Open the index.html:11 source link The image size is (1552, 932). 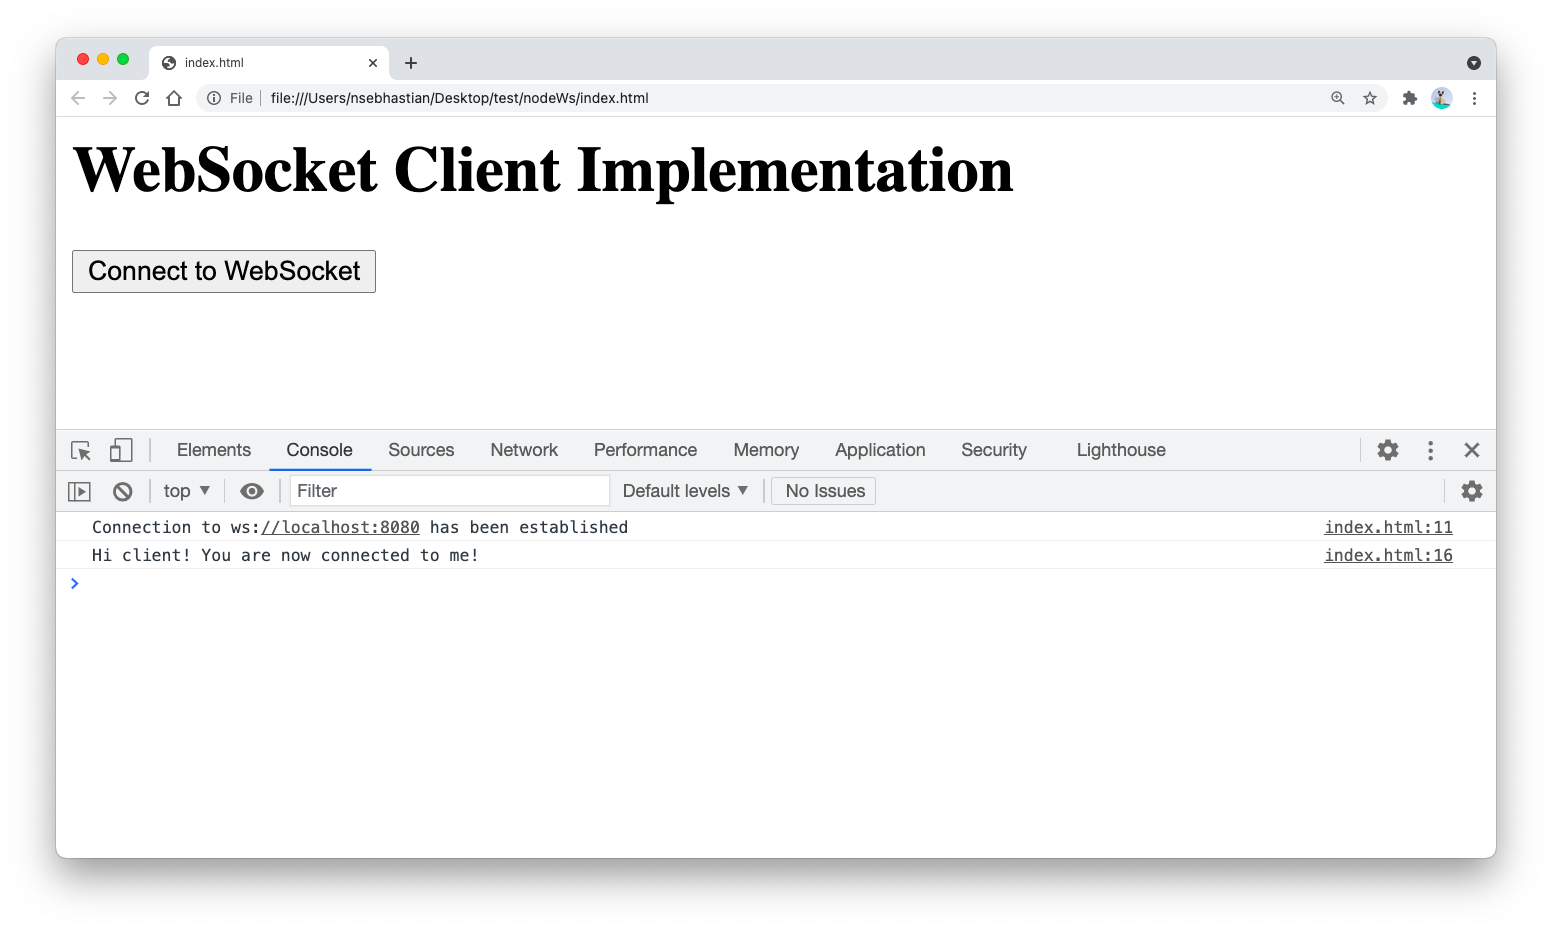[x=1388, y=527]
